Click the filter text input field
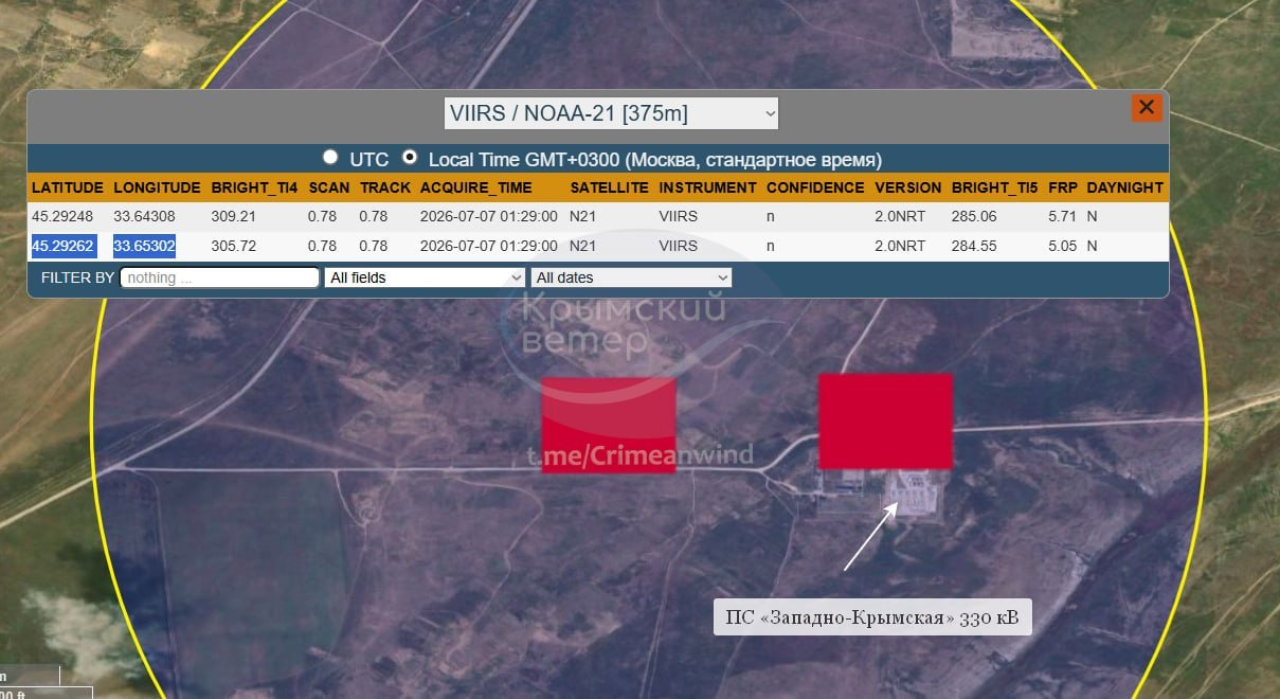This screenshot has height=699, width=1280. [x=220, y=277]
